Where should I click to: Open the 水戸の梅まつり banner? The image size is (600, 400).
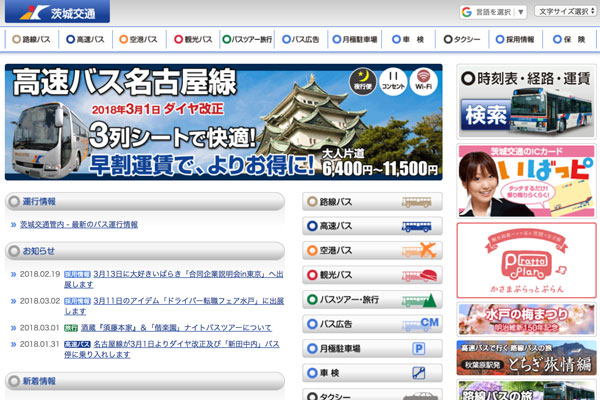tap(526, 319)
